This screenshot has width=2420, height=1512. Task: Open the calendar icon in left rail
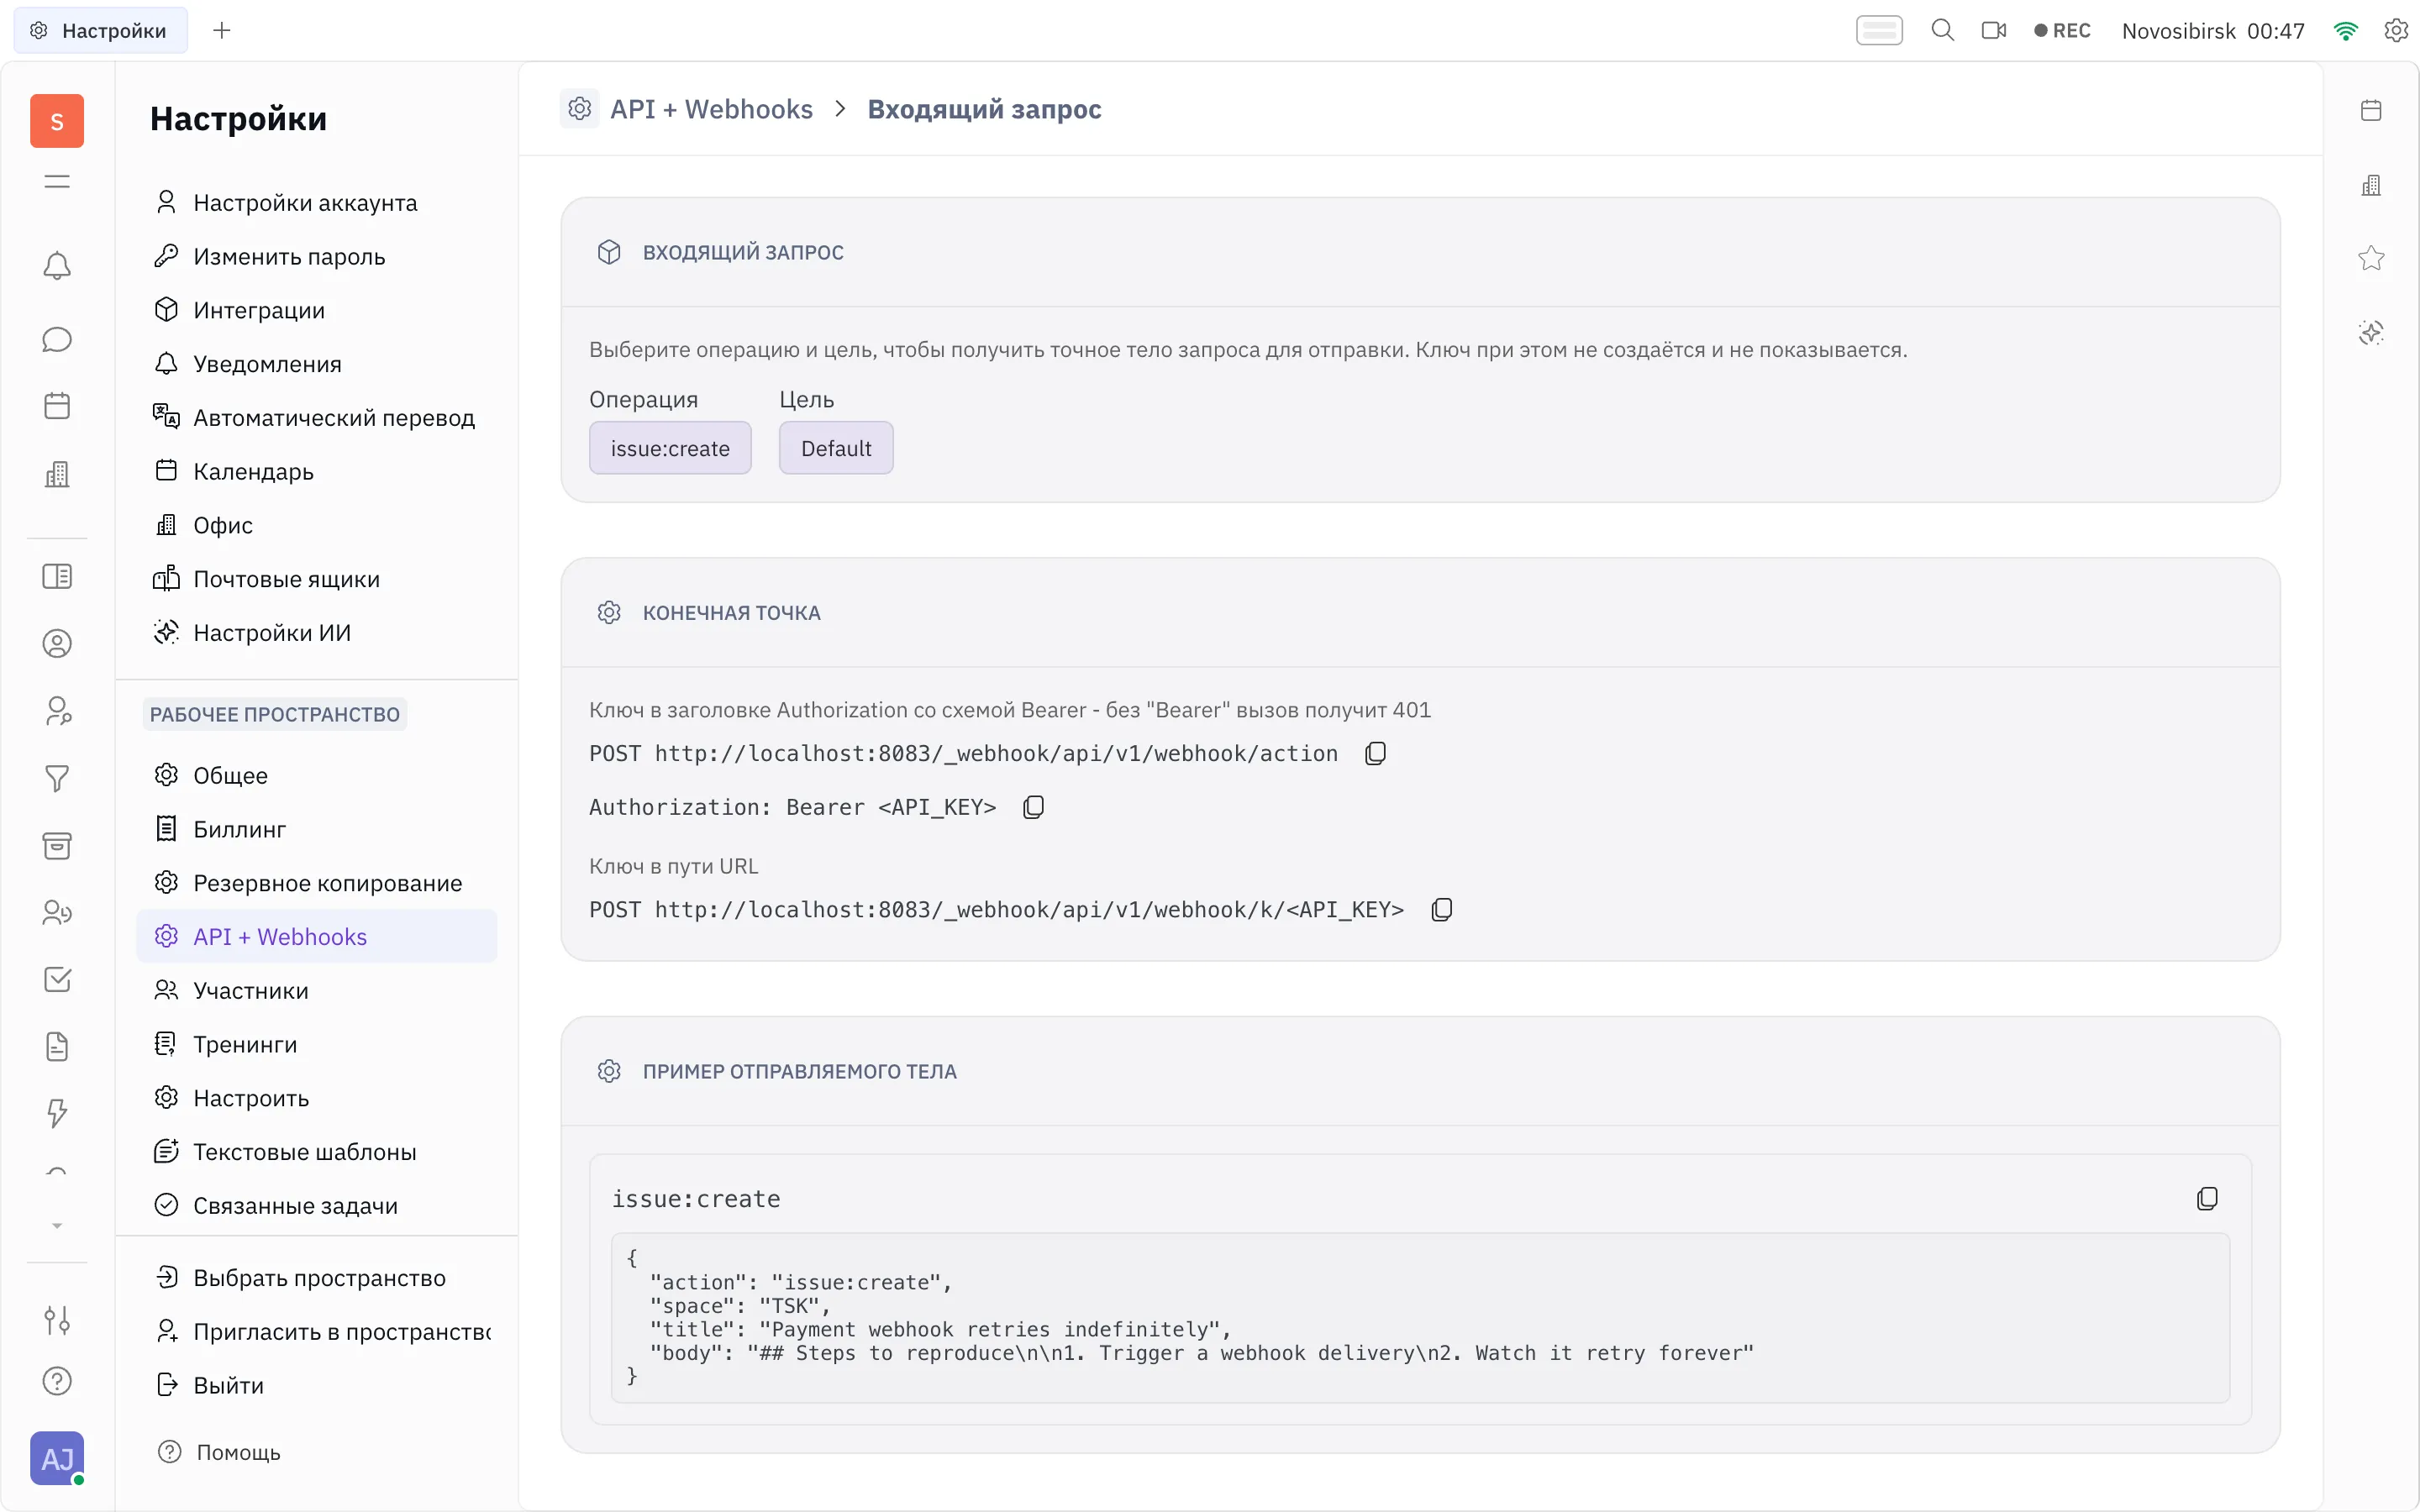pyautogui.click(x=57, y=406)
